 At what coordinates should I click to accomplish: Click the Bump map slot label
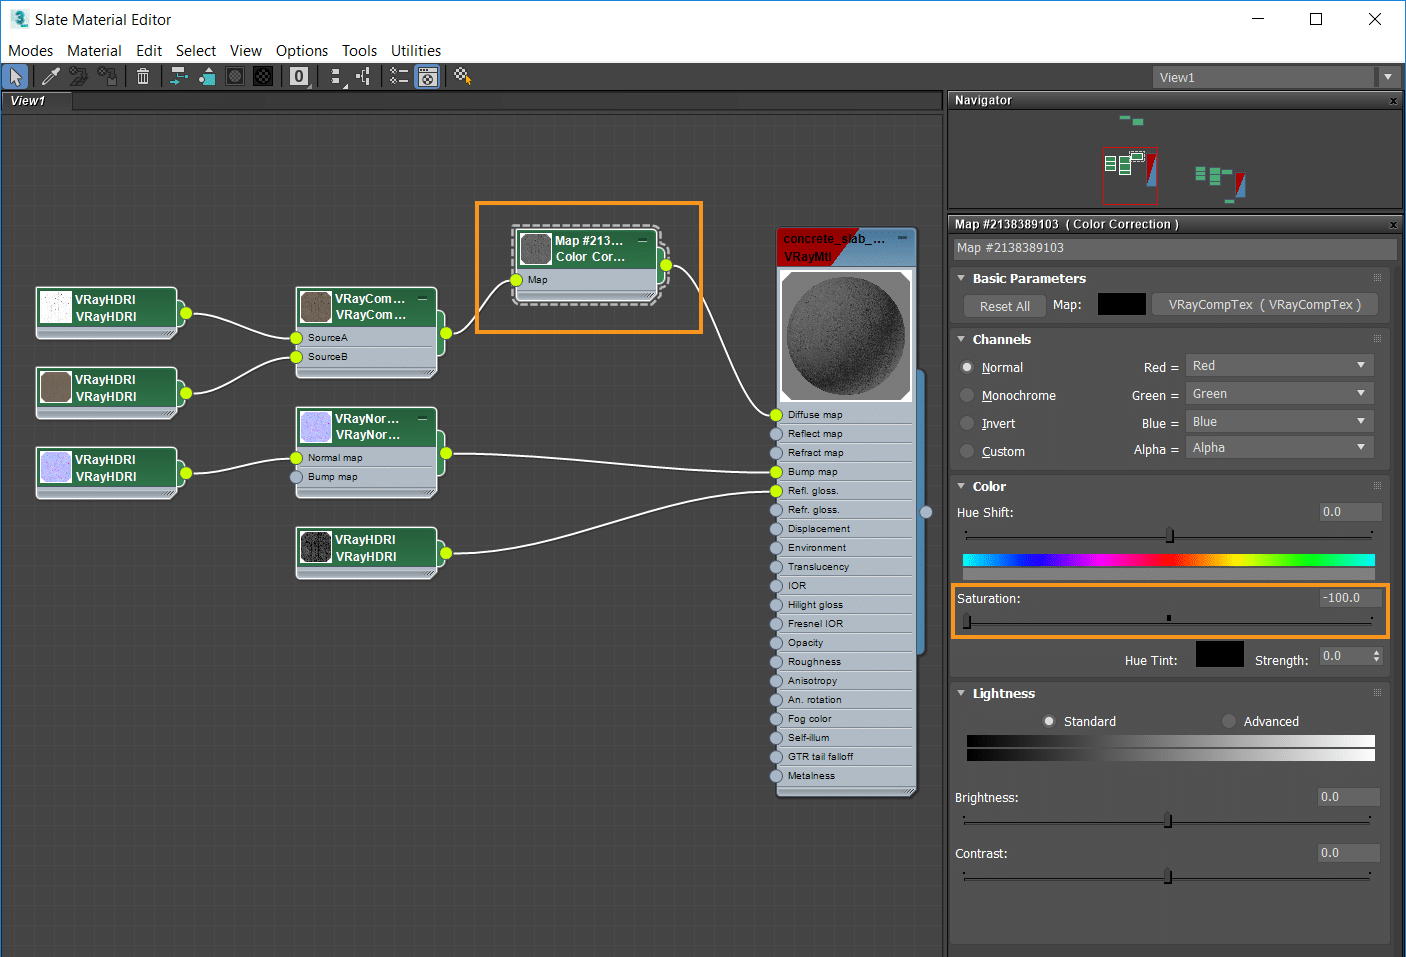click(x=813, y=472)
